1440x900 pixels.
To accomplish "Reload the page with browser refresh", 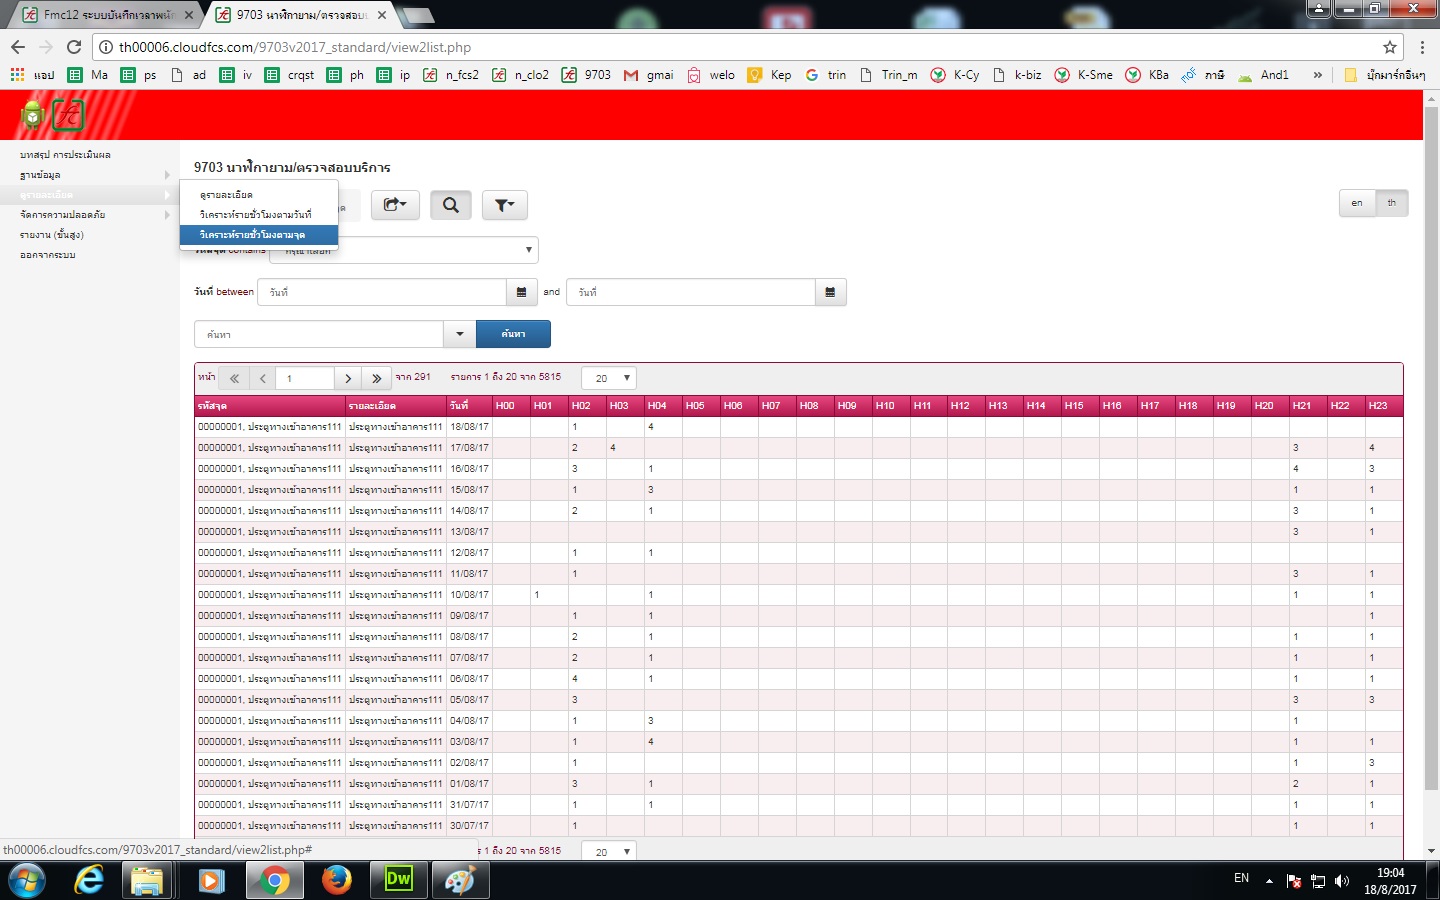I will pos(74,47).
